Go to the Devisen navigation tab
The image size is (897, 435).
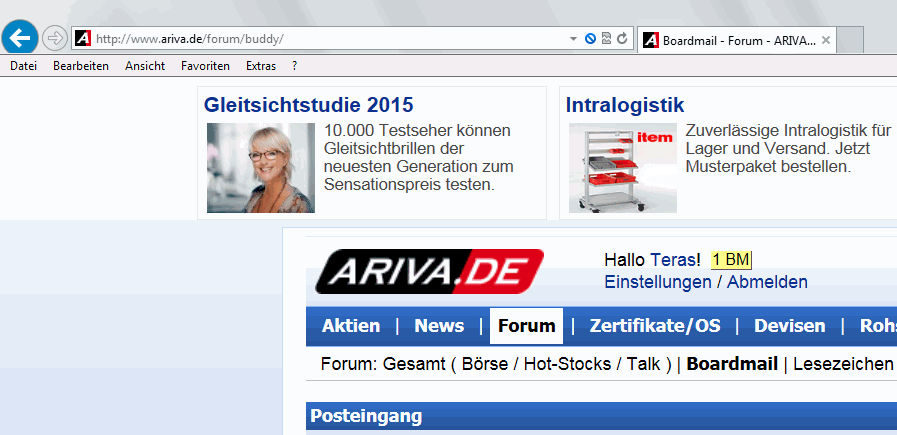pos(789,326)
